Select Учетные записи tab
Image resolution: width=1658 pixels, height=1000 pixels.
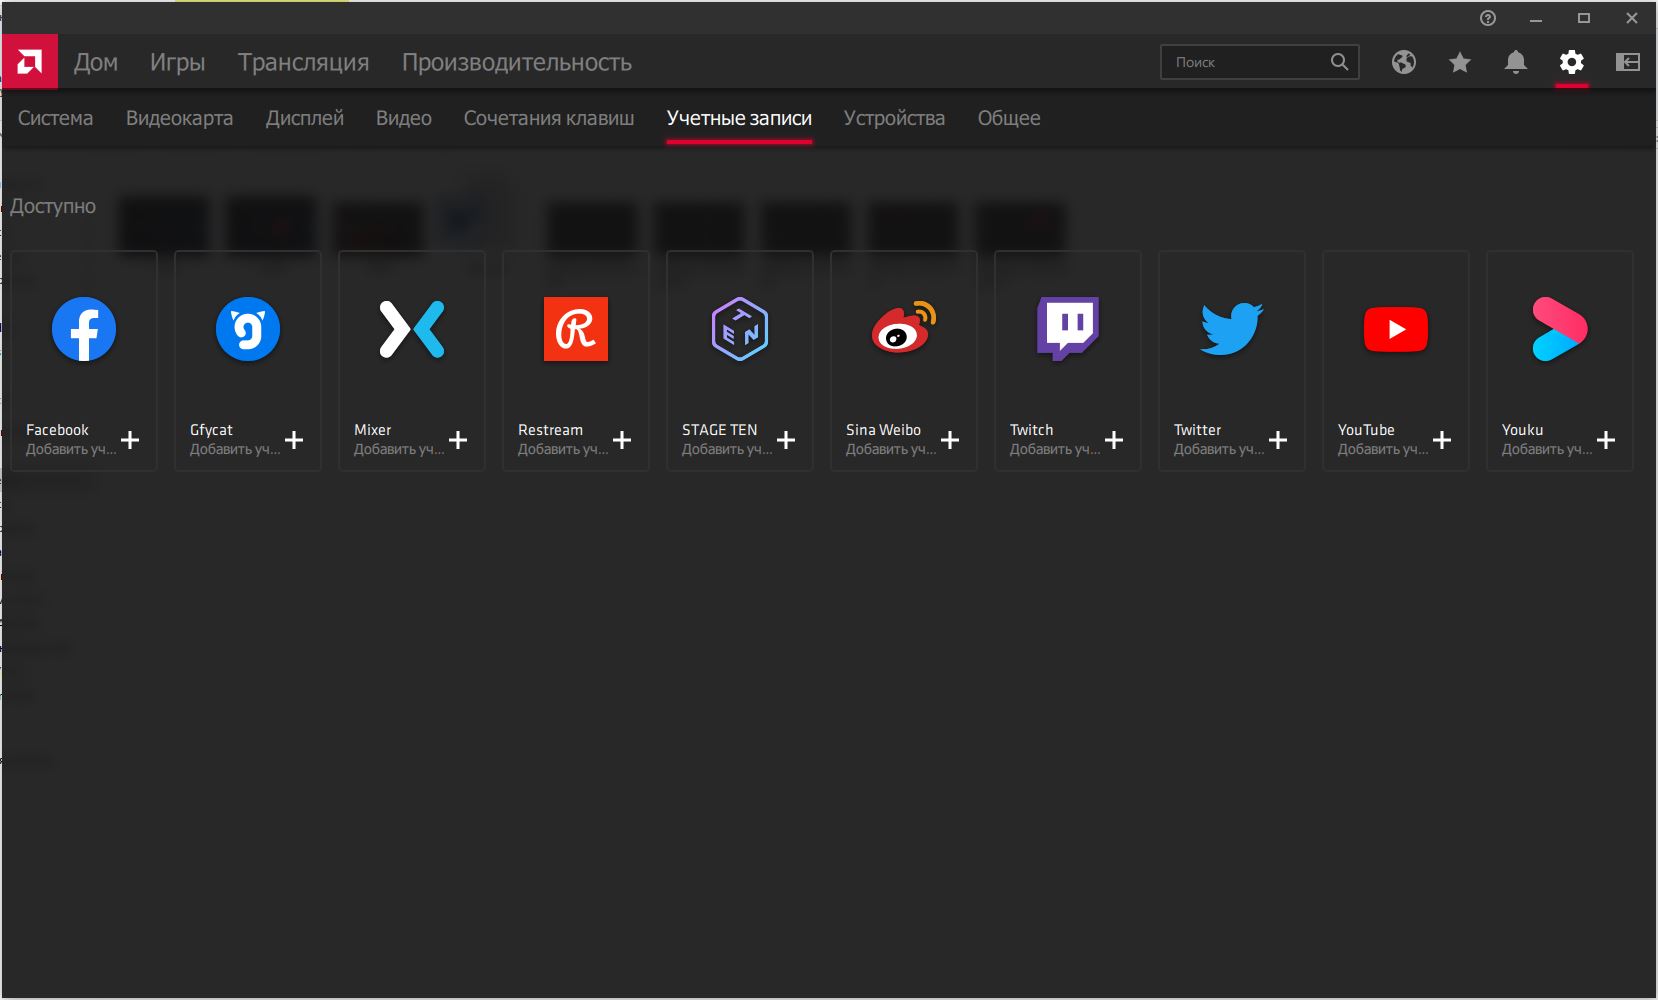[x=739, y=118]
